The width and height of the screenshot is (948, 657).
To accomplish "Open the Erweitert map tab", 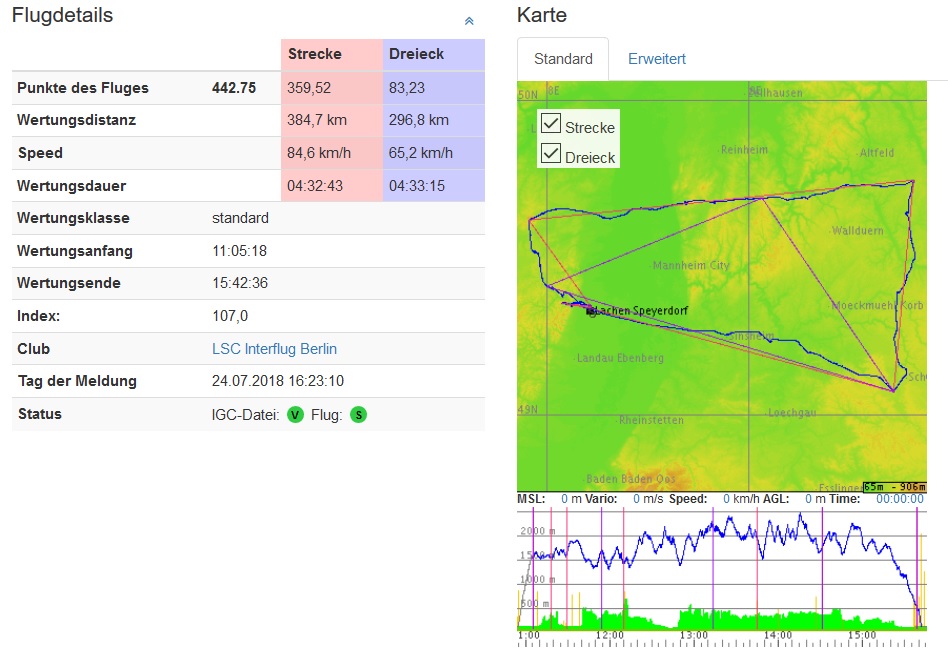I will pyautogui.click(x=657, y=59).
